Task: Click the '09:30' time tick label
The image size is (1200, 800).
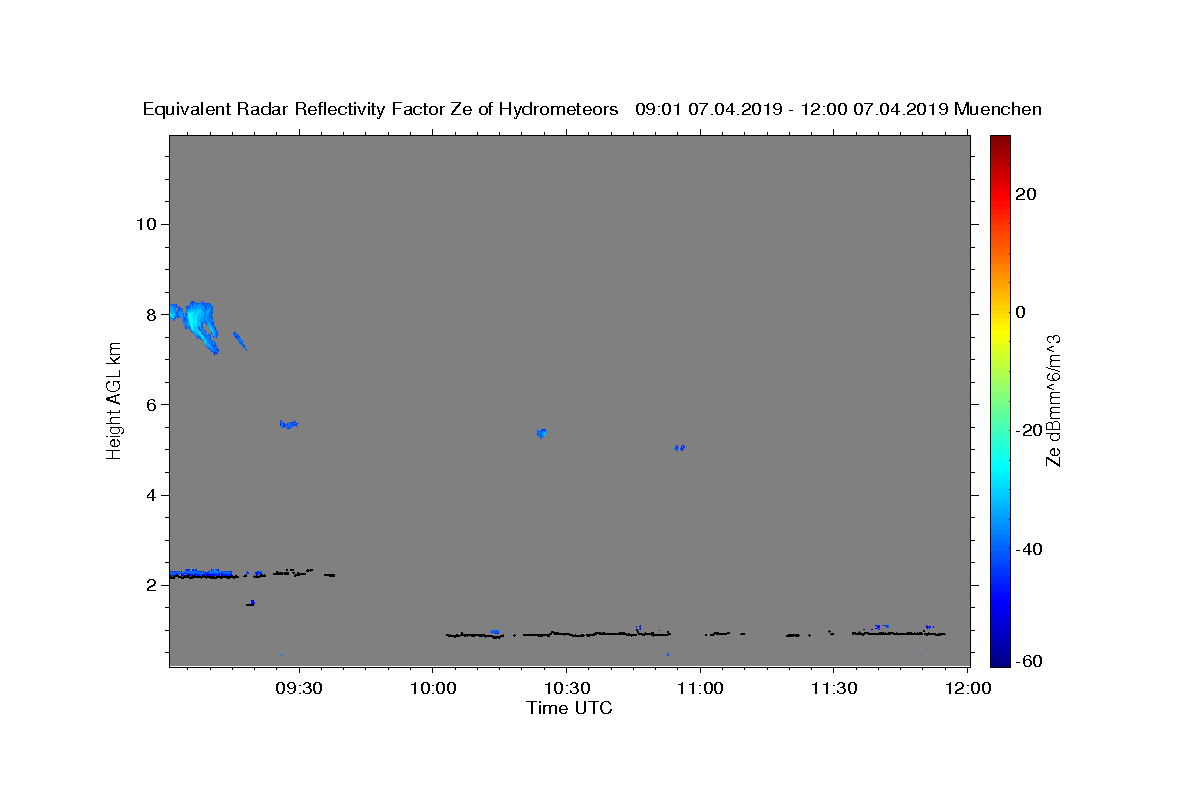Action: click(298, 688)
